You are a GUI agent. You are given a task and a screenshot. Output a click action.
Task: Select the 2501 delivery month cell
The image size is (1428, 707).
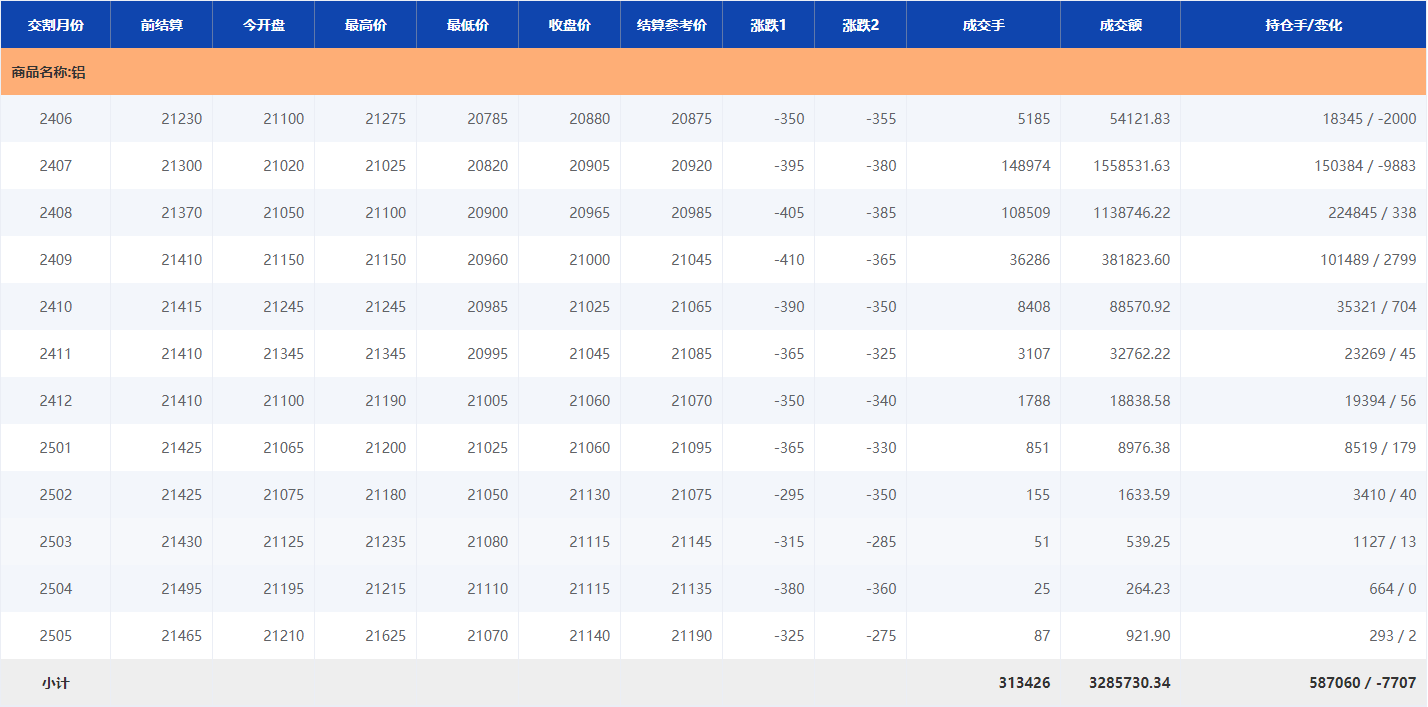point(55,448)
